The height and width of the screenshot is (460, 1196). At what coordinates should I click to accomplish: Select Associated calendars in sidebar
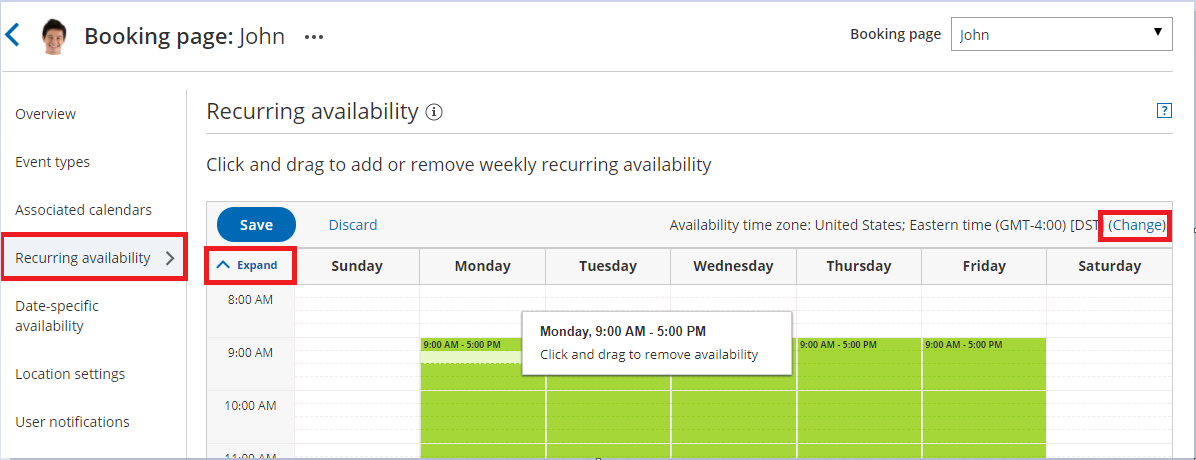[83, 210]
